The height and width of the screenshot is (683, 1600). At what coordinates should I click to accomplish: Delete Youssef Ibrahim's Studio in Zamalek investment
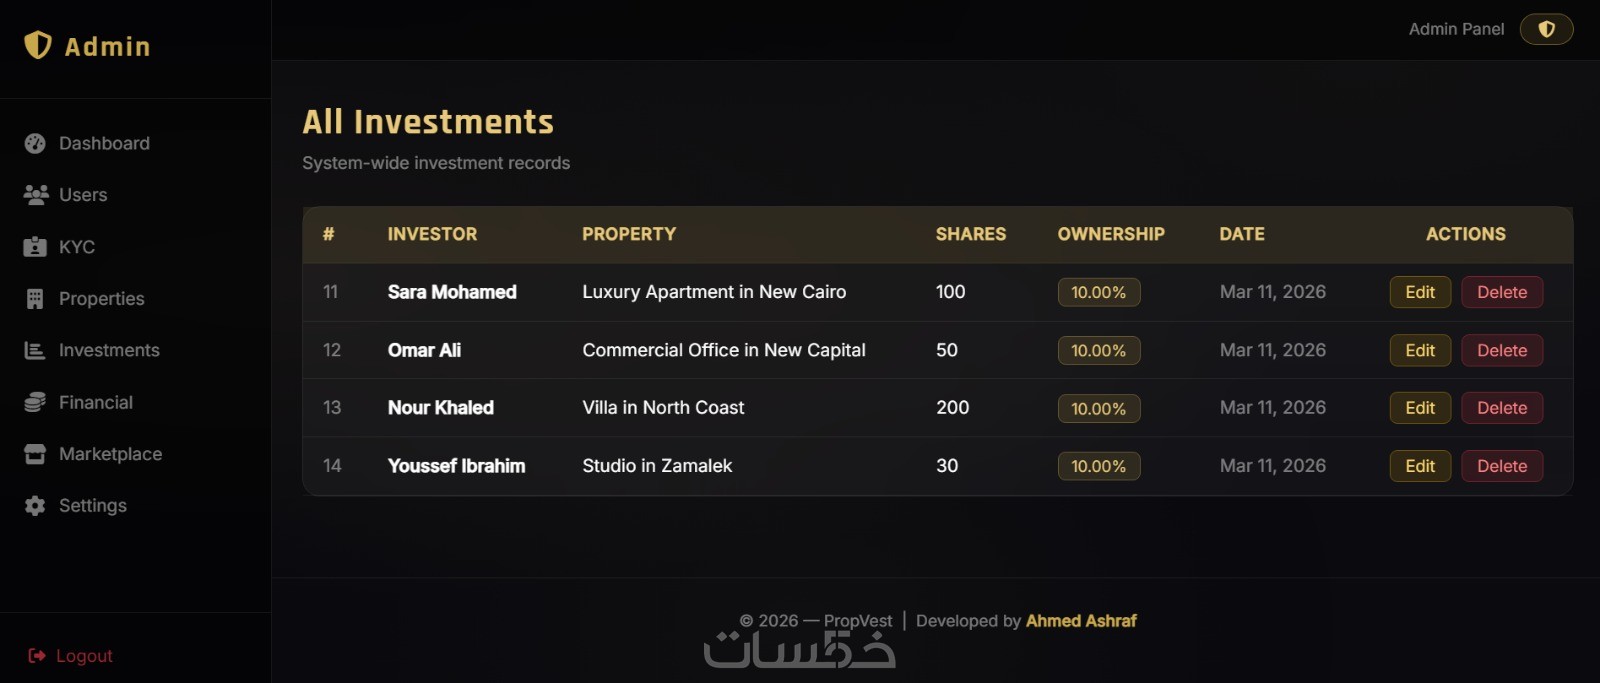coord(1501,466)
